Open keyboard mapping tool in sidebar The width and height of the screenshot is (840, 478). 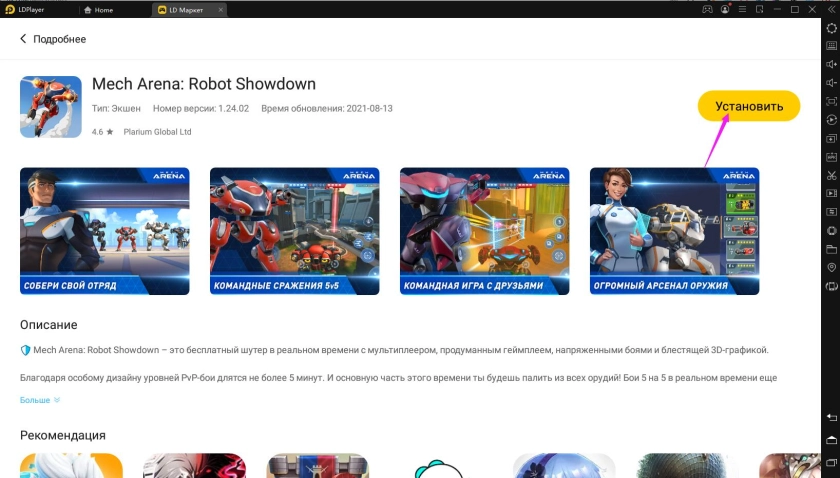point(831,46)
